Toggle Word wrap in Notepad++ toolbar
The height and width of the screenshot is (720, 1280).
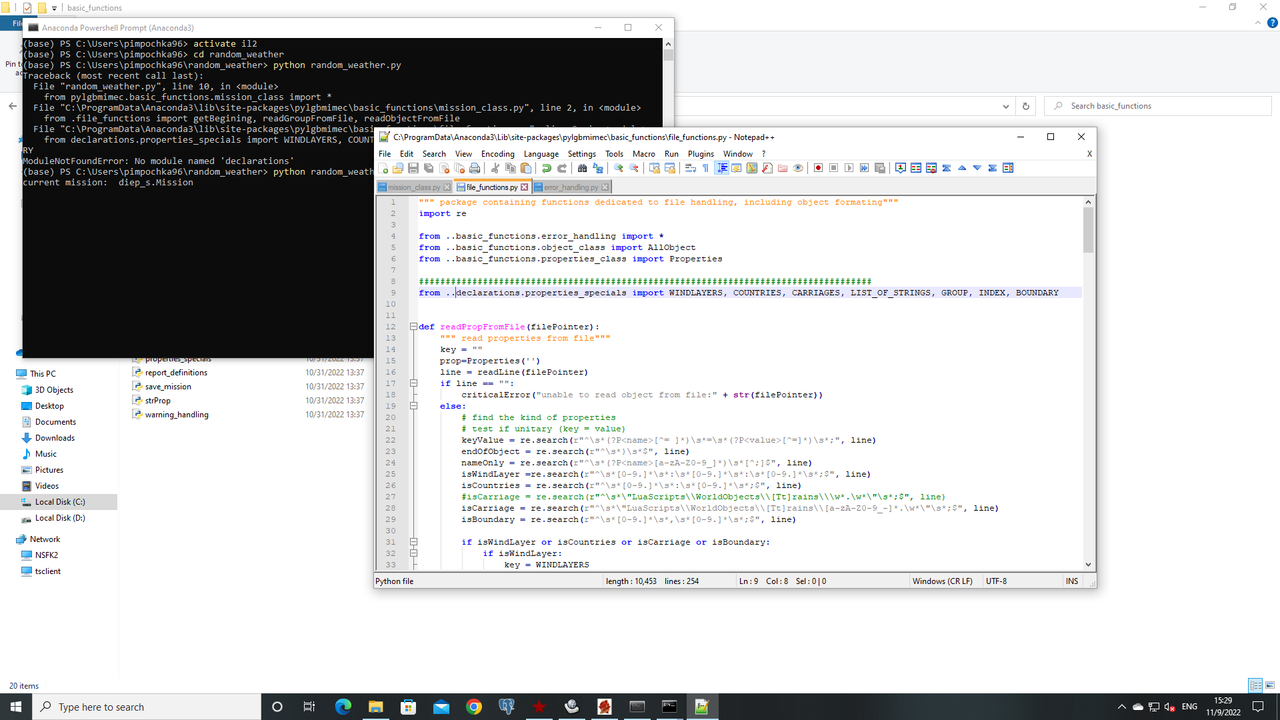690,168
